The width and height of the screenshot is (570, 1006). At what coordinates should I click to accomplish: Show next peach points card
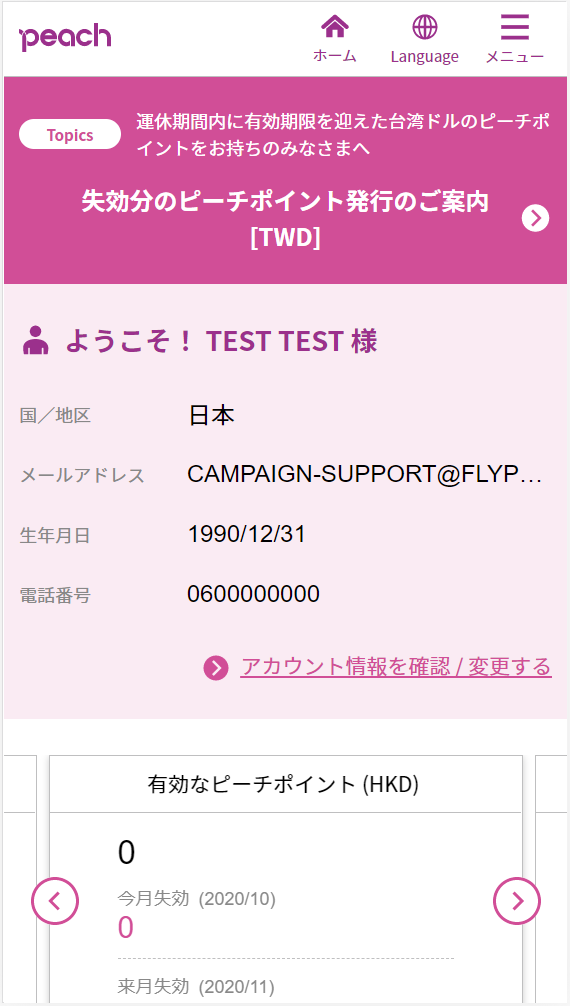click(517, 901)
